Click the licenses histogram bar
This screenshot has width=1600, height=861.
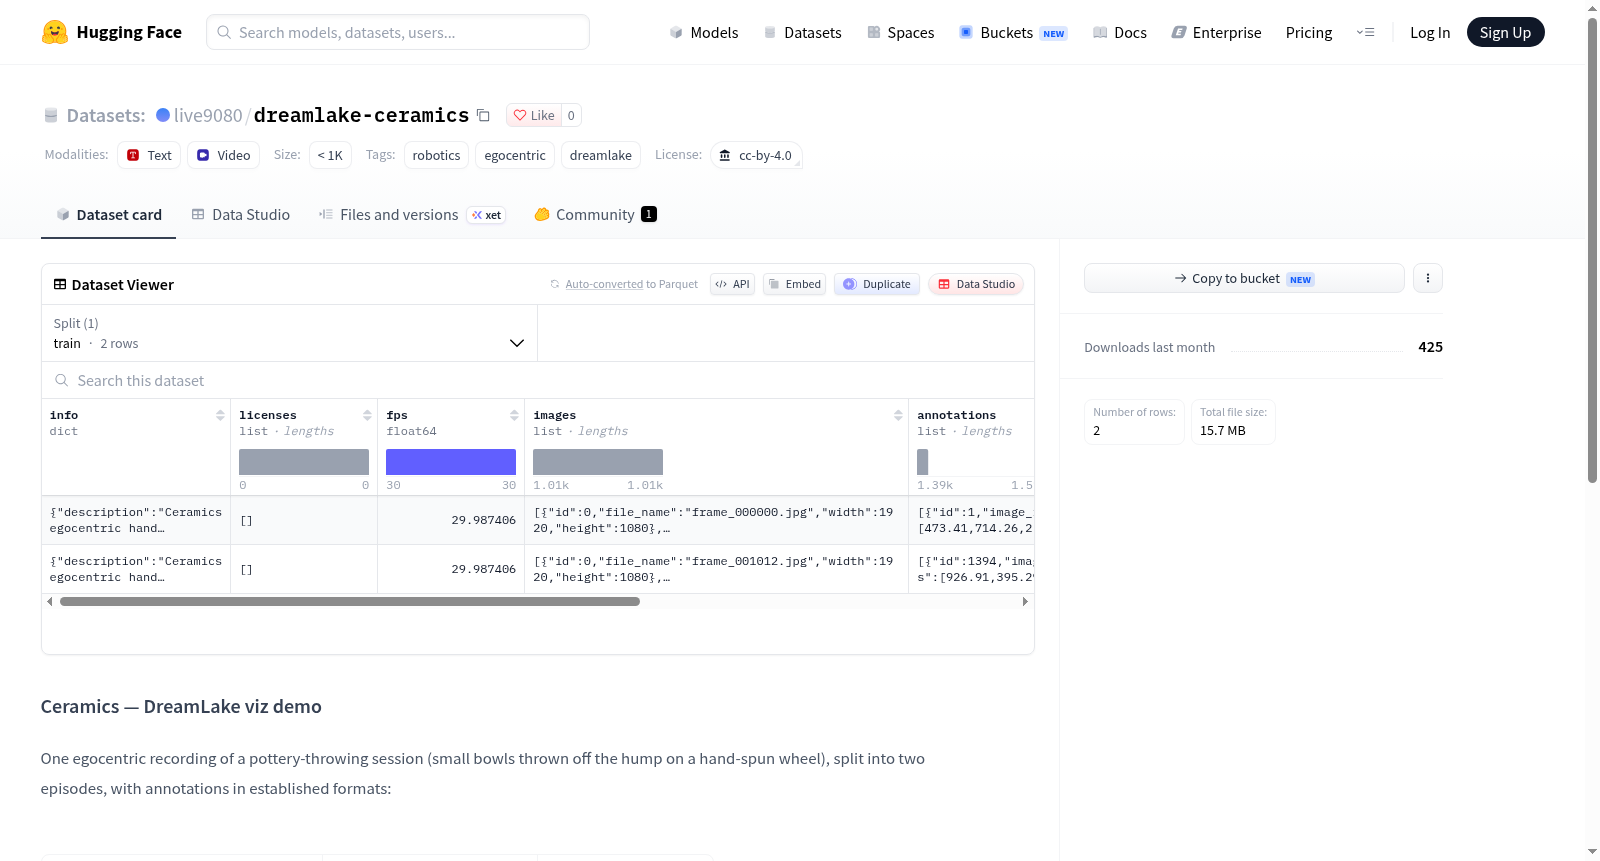(x=304, y=462)
